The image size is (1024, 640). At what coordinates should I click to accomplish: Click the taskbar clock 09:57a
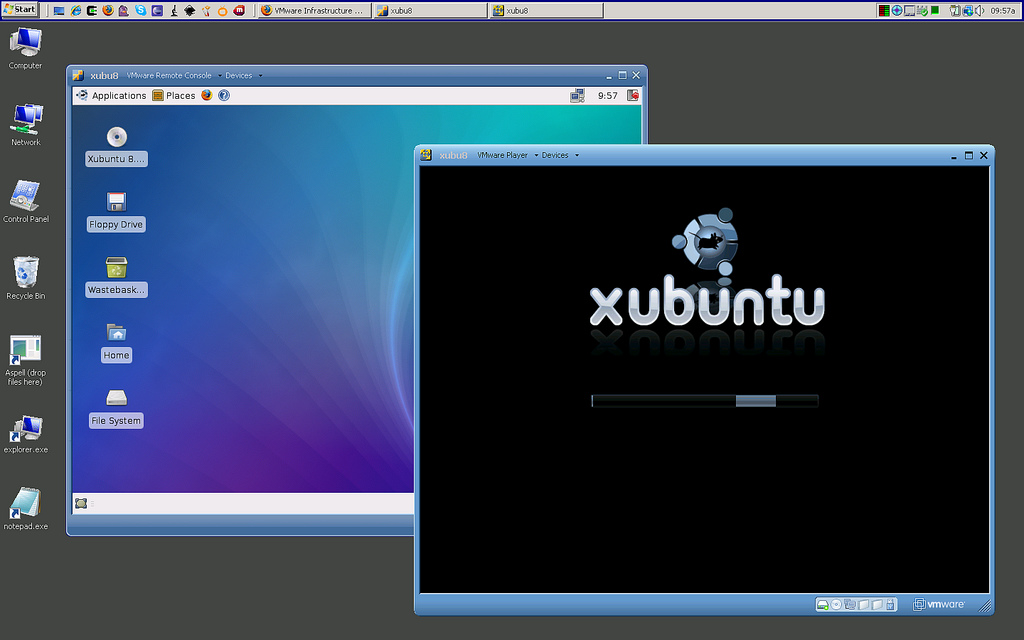click(1002, 10)
